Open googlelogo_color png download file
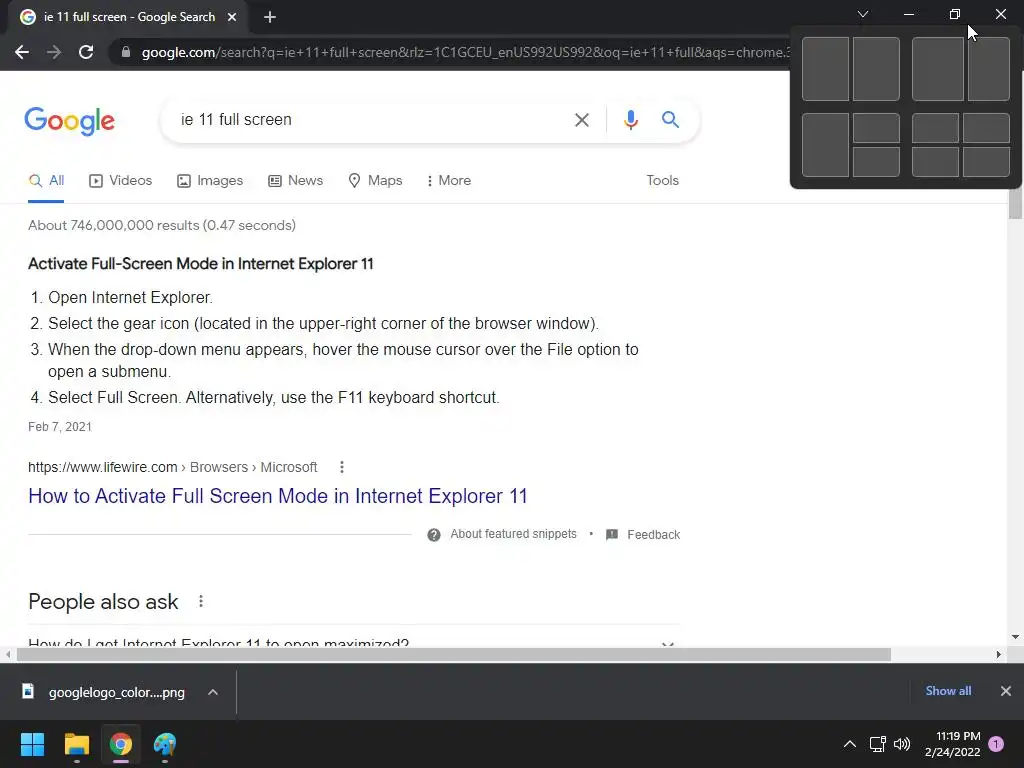Viewport: 1024px width, 768px height. point(104,692)
